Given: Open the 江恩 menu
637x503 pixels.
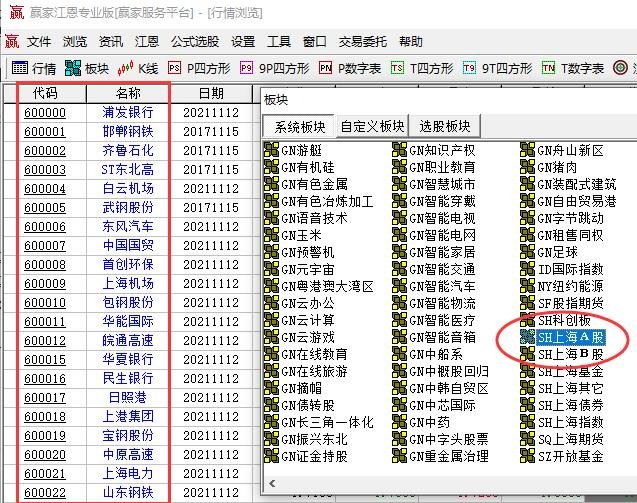Looking at the screenshot, I should pos(147,41).
